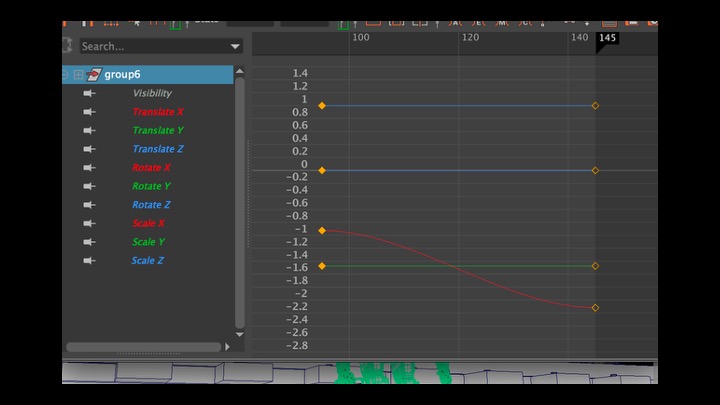Screen dimensions: 720x405
Task: Click the outliner vertical scrollbar thumb
Action: click(x=239, y=203)
